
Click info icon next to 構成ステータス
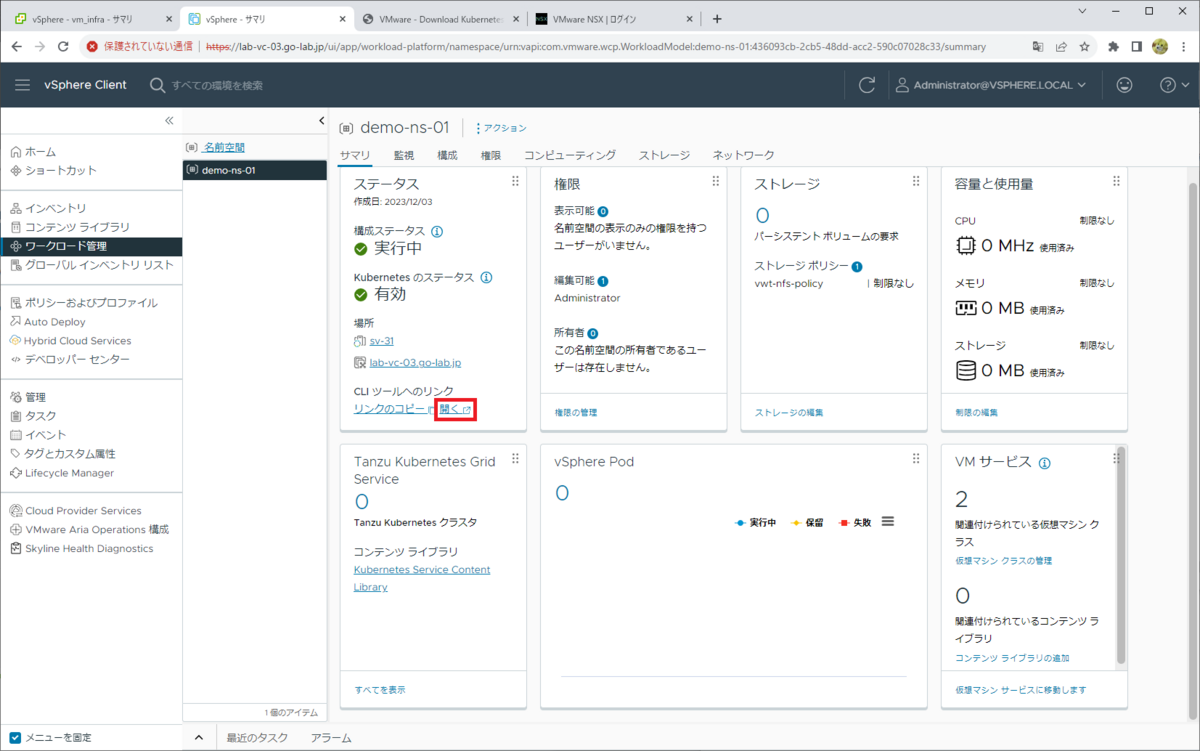pos(437,231)
